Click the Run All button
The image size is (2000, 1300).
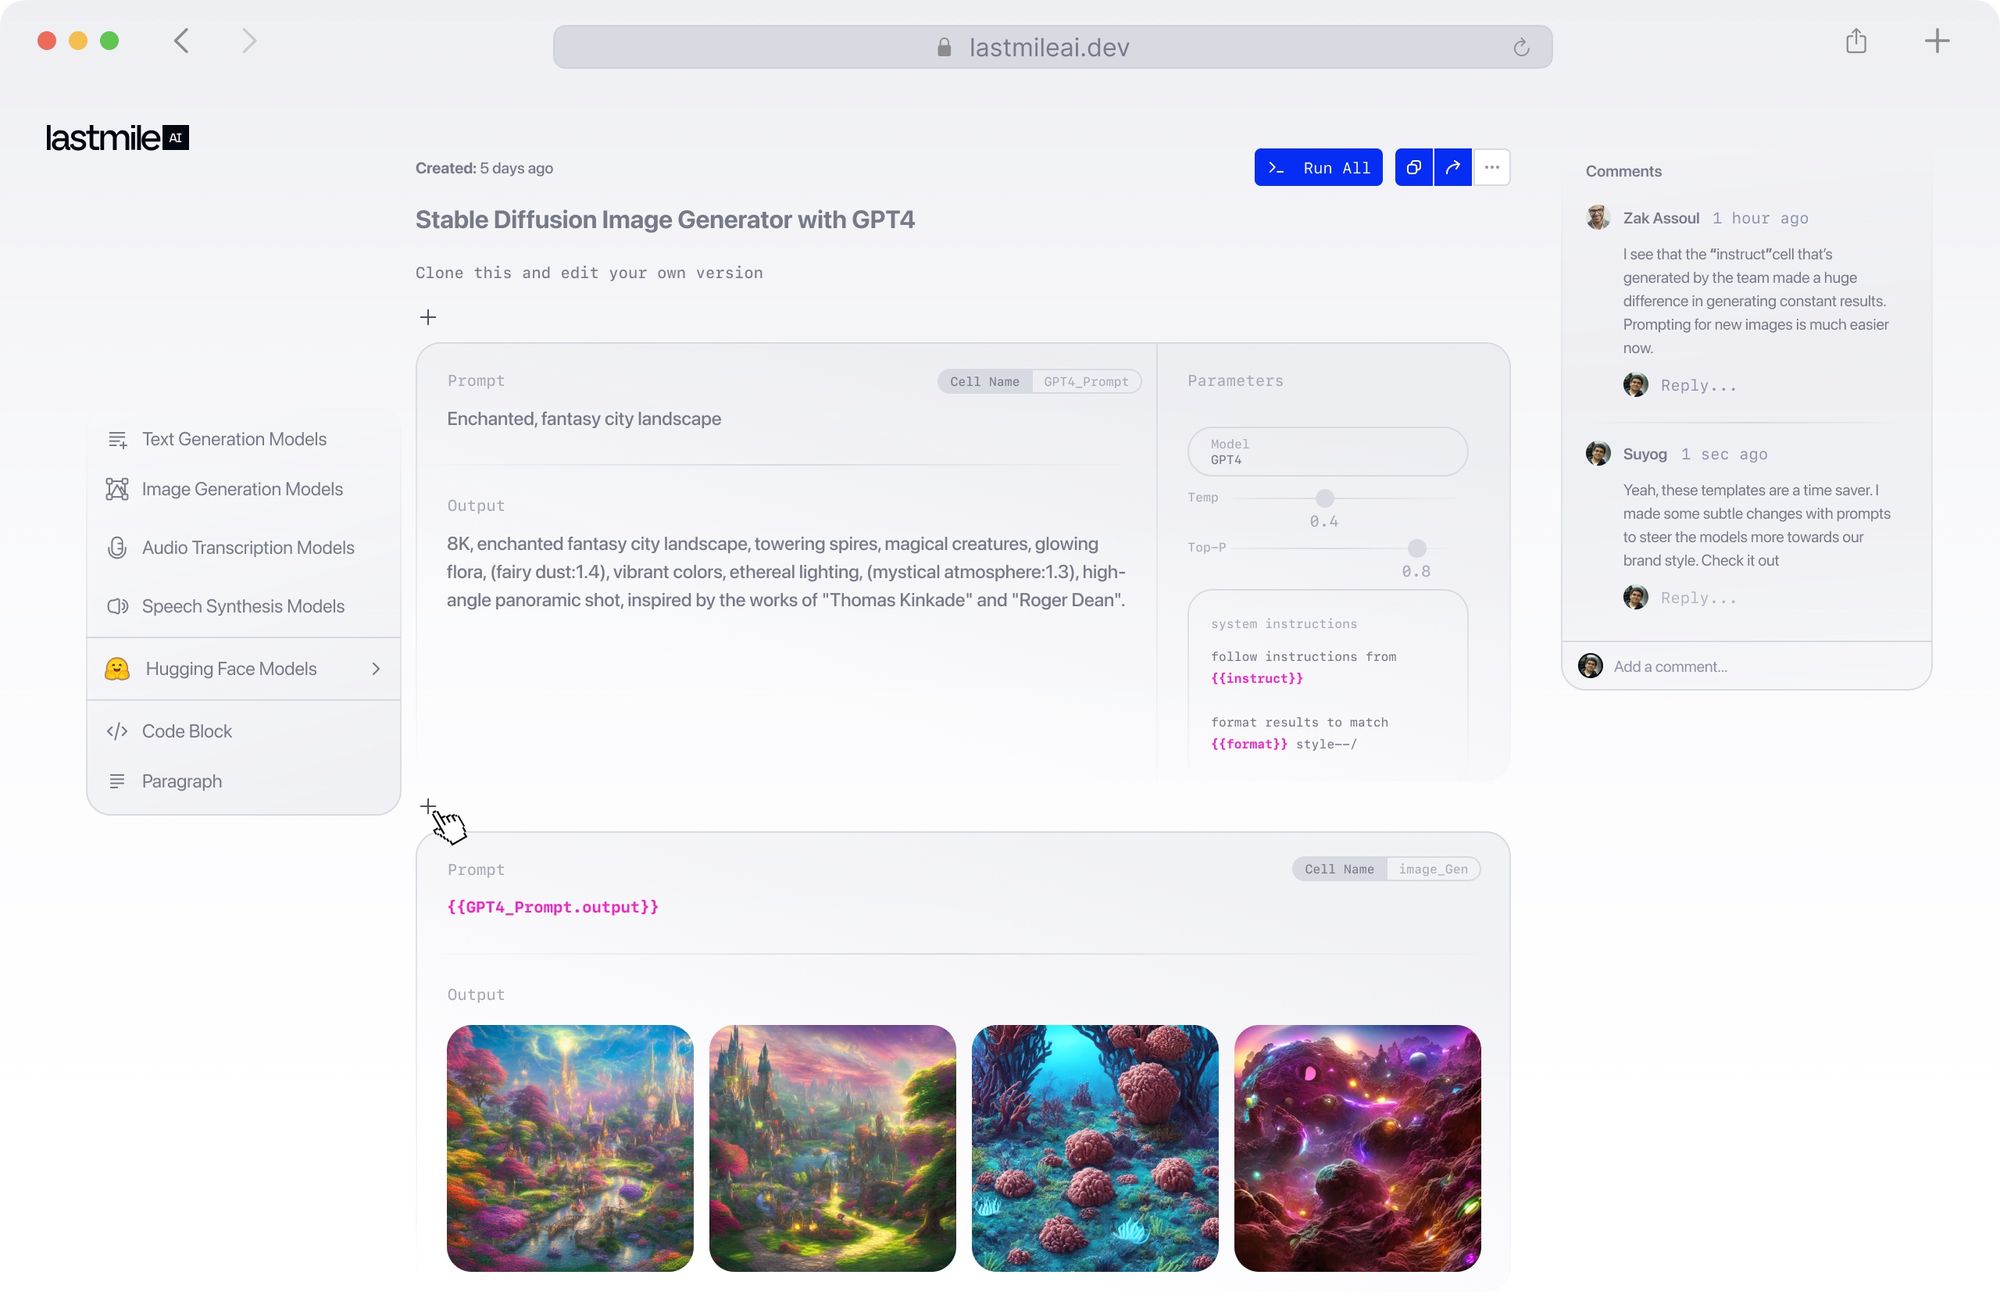[1318, 168]
